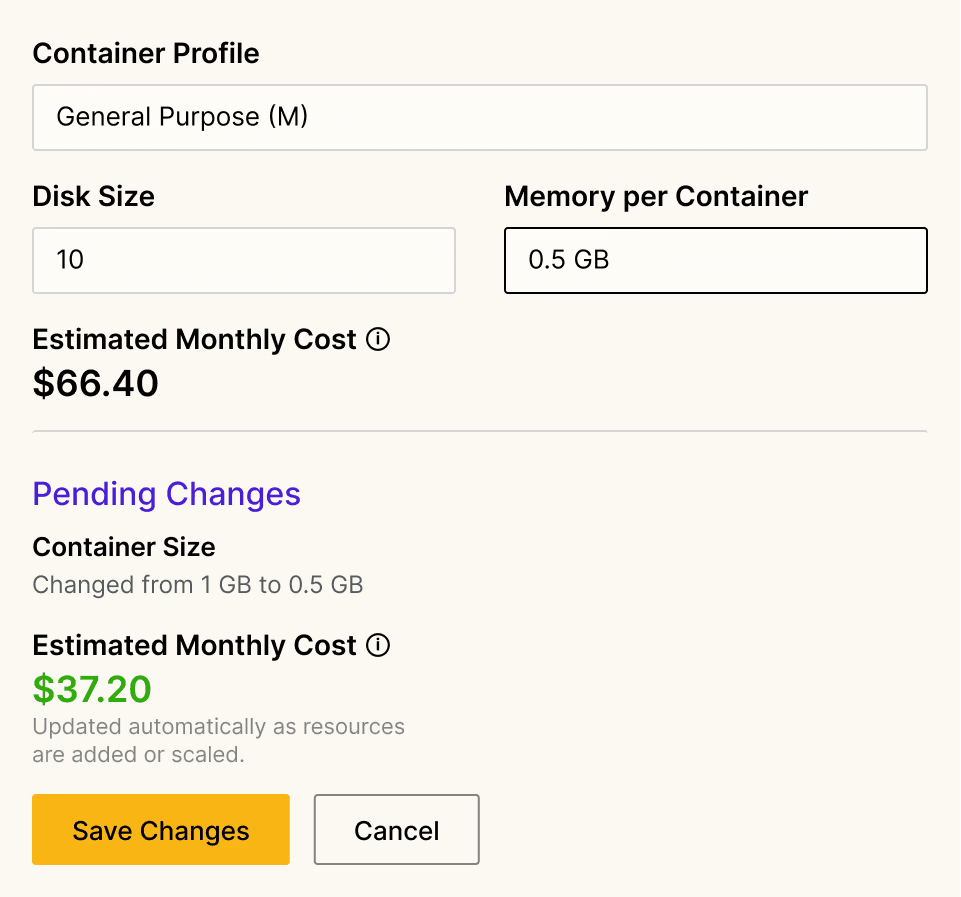Viewport: 961px width, 897px height.
Task: Click info icon beside pending Estimated Monthly Cost
Action: click(x=378, y=646)
